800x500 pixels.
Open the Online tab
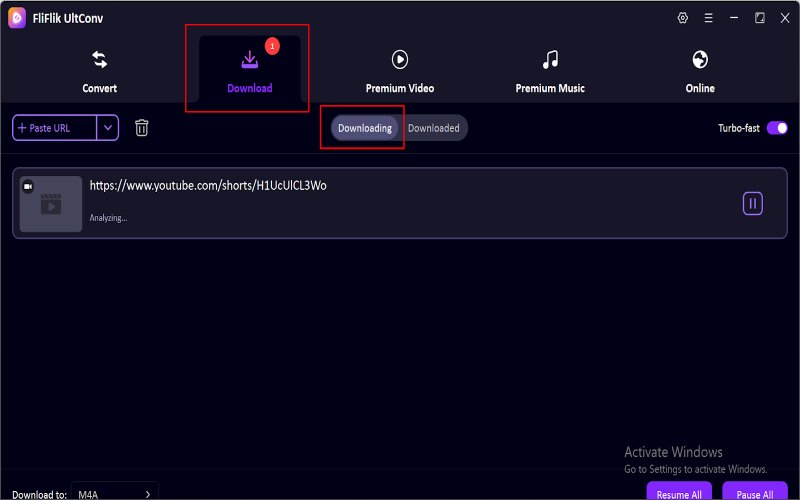(x=700, y=71)
